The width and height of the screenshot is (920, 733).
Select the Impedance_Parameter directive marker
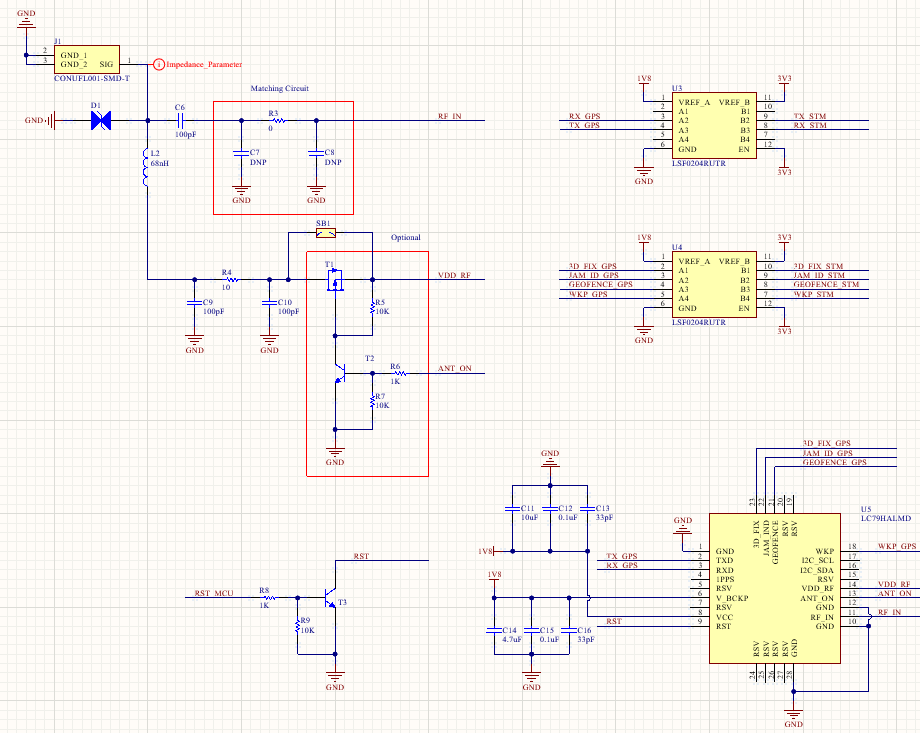click(159, 64)
